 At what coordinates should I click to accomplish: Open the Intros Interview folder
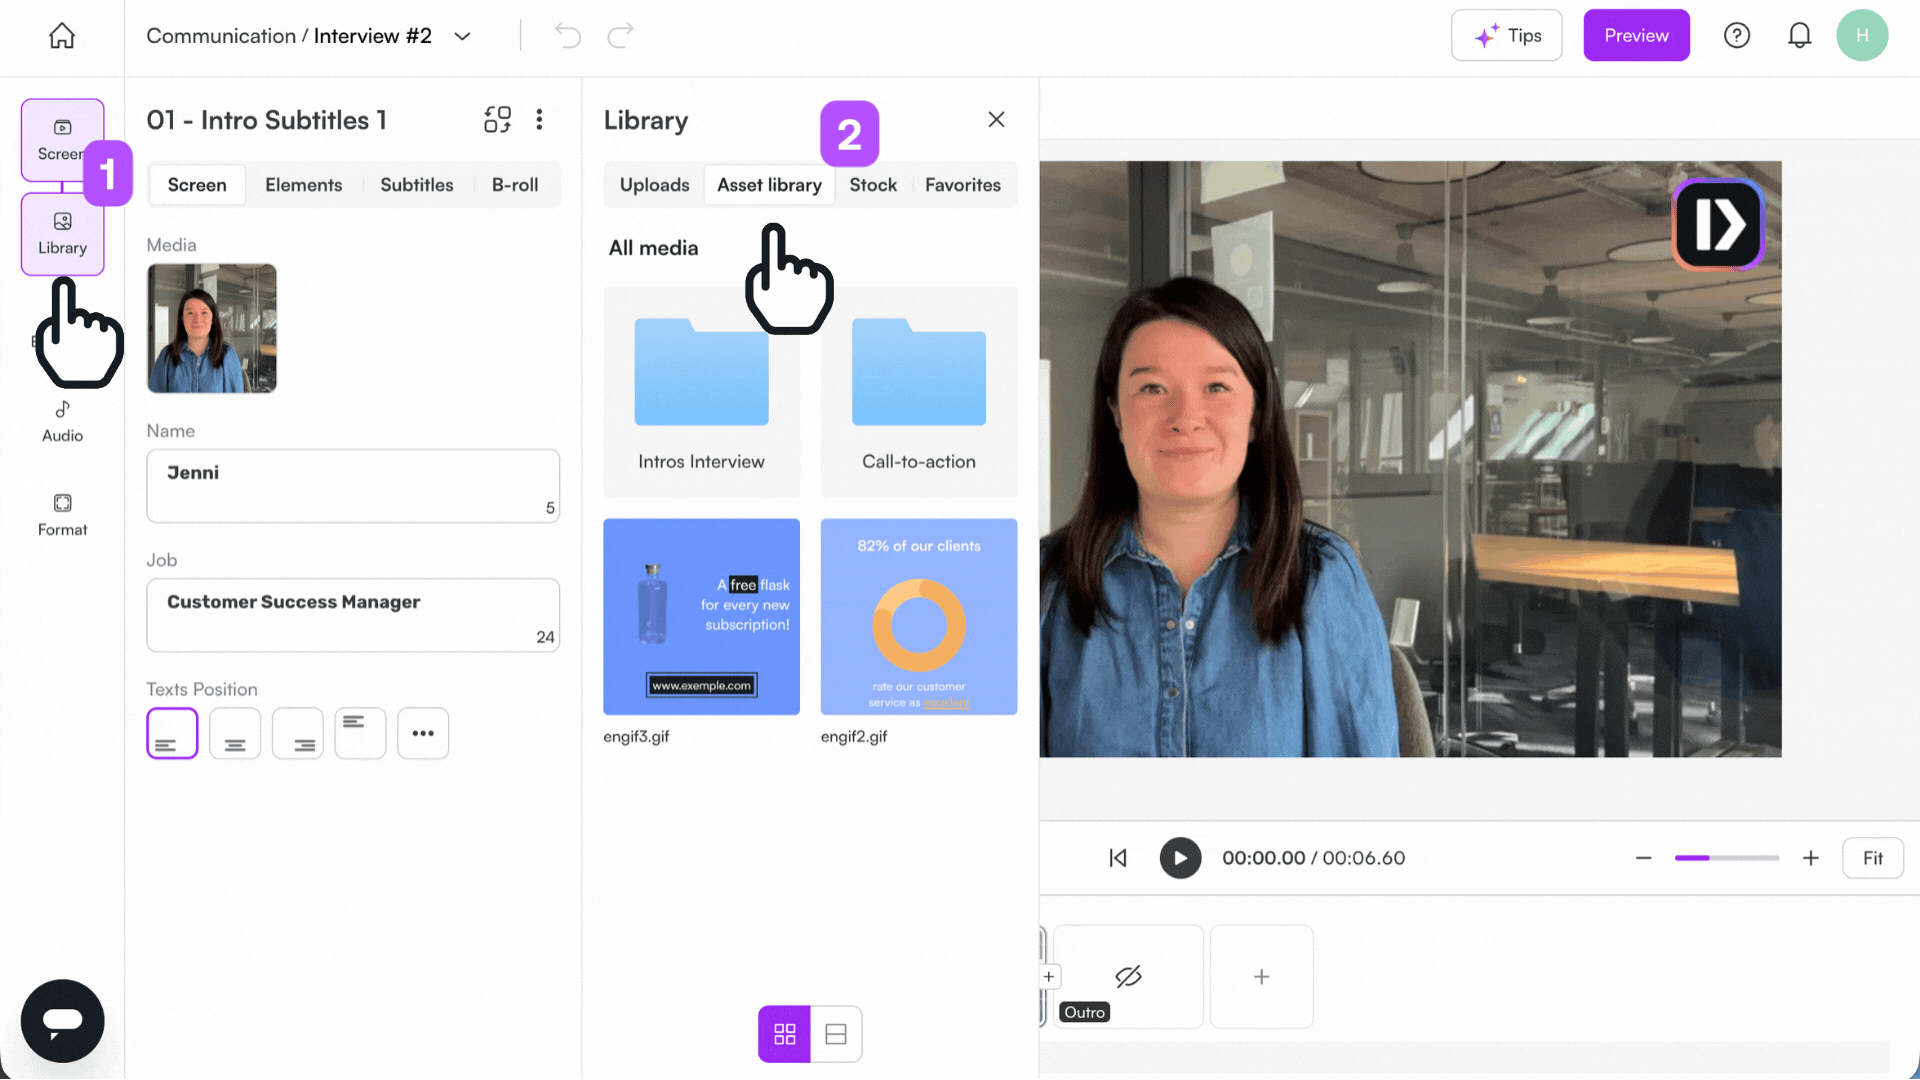[x=701, y=390]
